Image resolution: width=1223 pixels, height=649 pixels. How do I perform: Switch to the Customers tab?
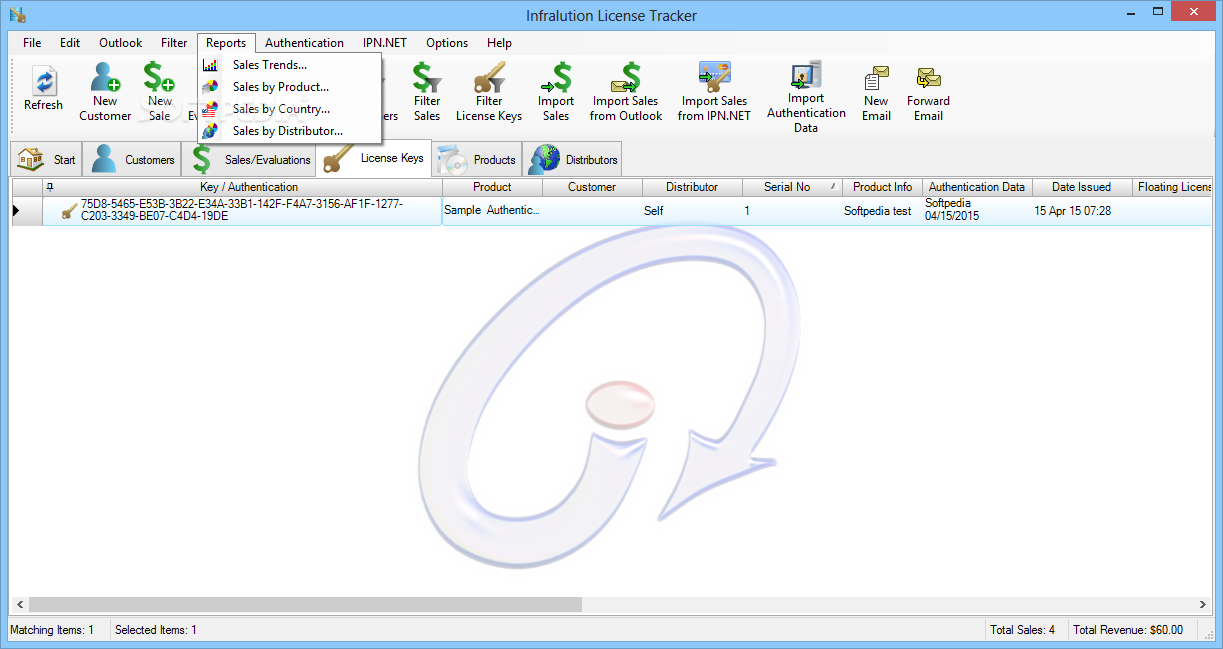132,160
